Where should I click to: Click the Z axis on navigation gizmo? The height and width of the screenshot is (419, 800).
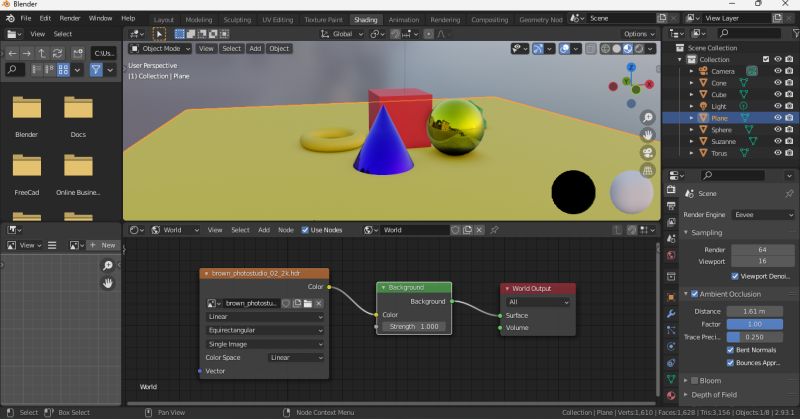coord(631,67)
